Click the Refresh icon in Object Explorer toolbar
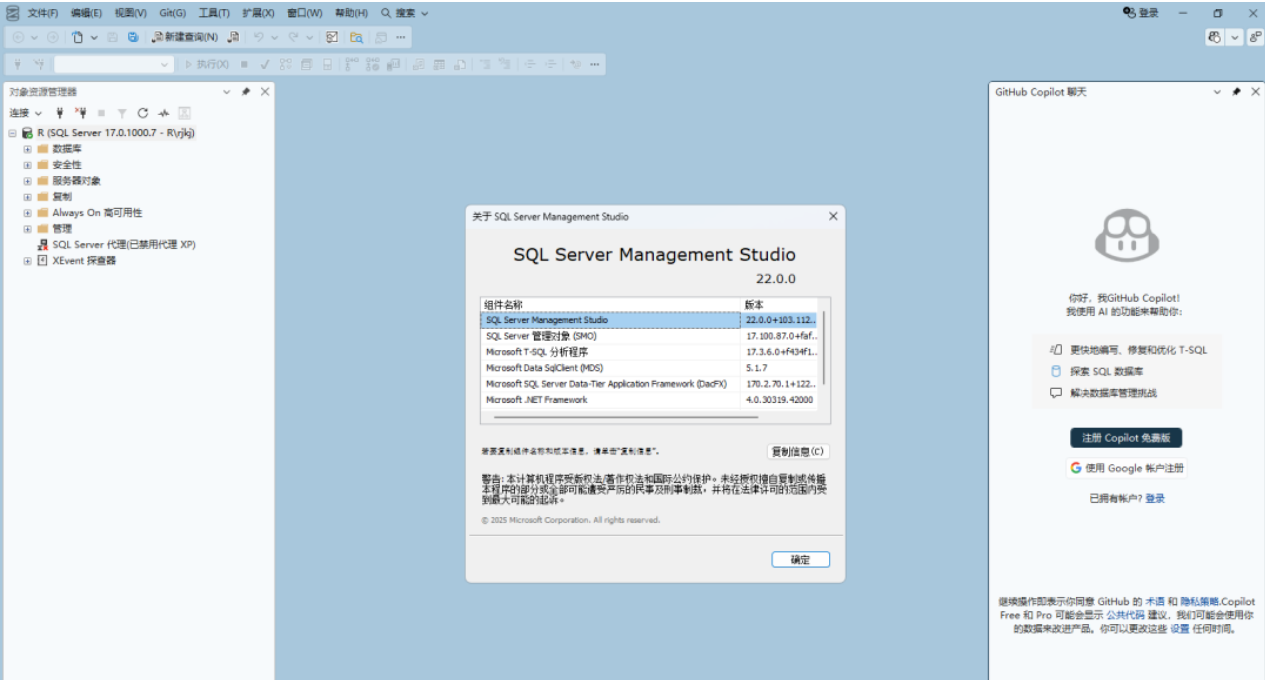The width and height of the screenshot is (1265, 680). [x=143, y=113]
